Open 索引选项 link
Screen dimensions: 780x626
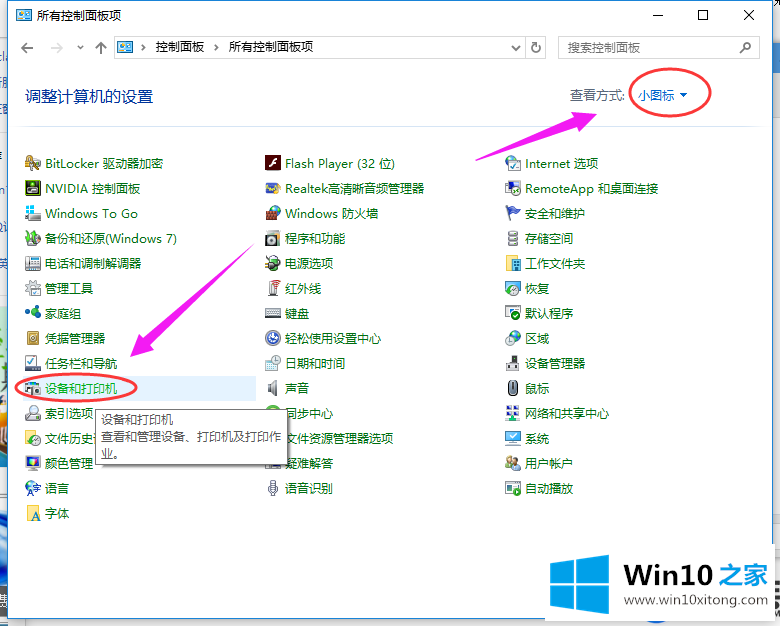tap(69, 413)
